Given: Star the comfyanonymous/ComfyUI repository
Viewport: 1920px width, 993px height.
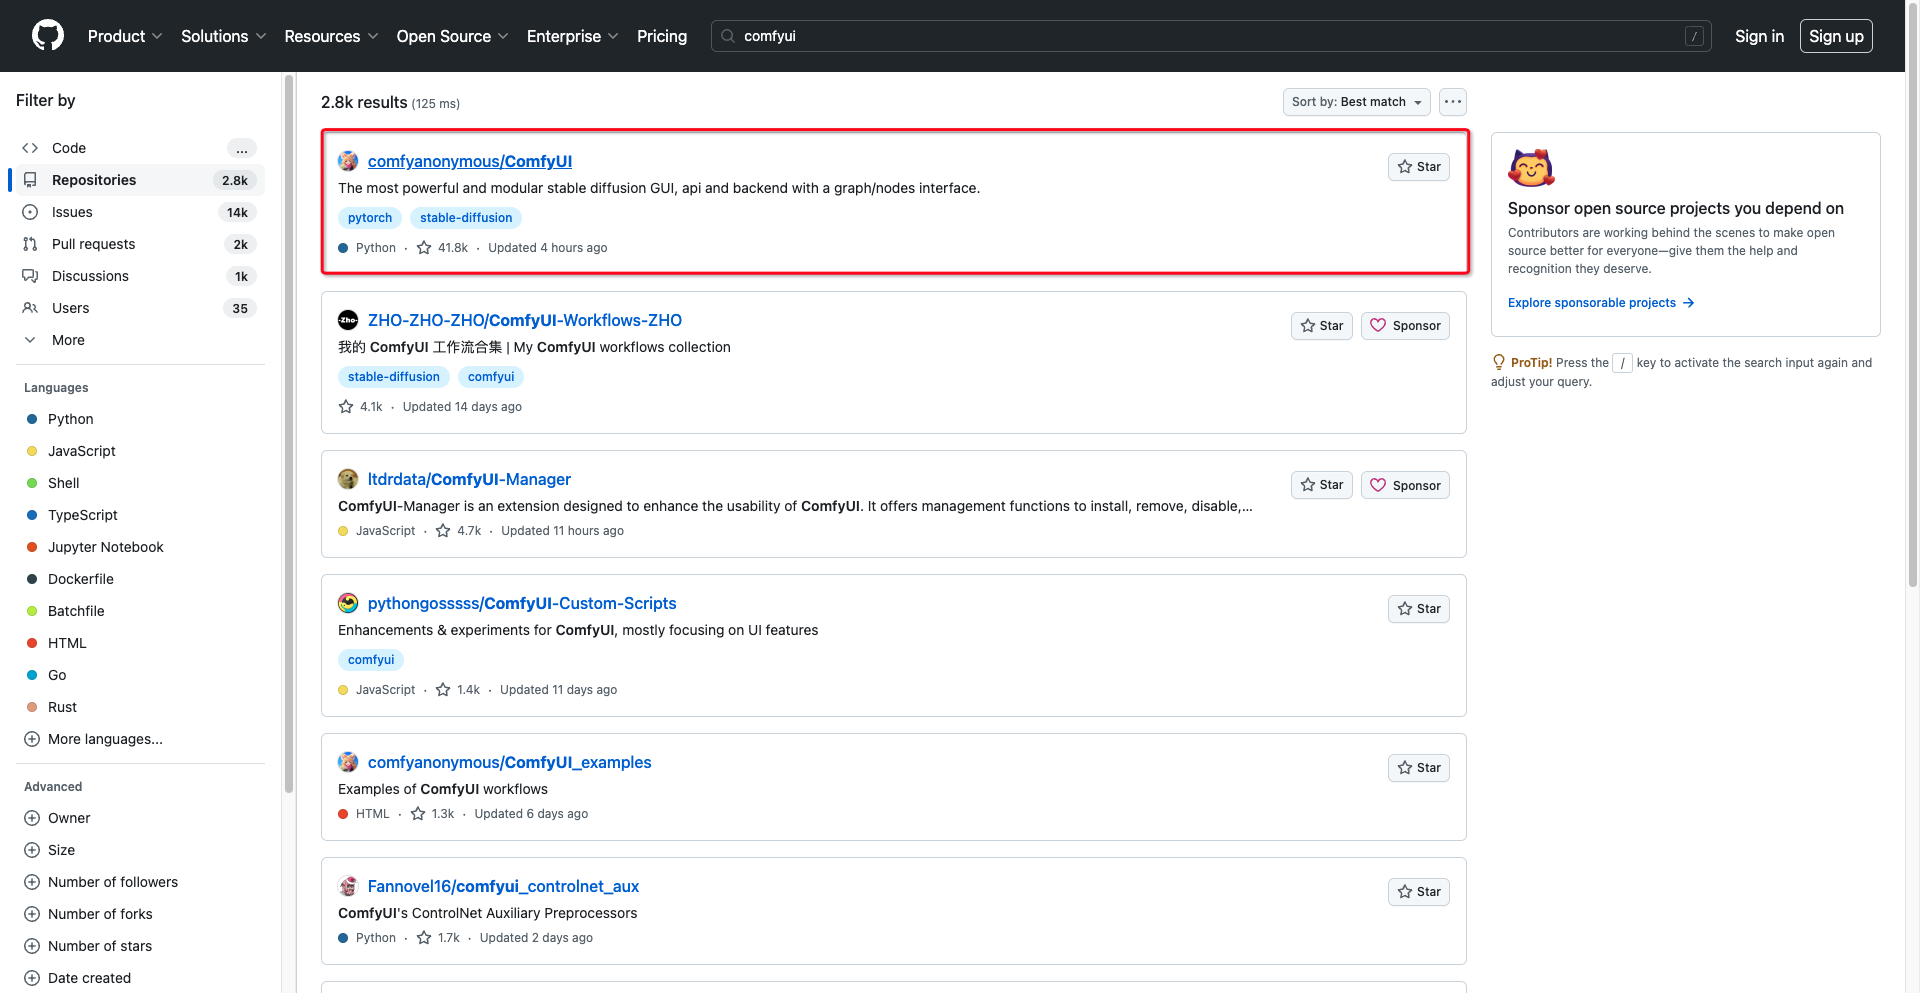Looking at the screenshot, I should pos(1418,167).
